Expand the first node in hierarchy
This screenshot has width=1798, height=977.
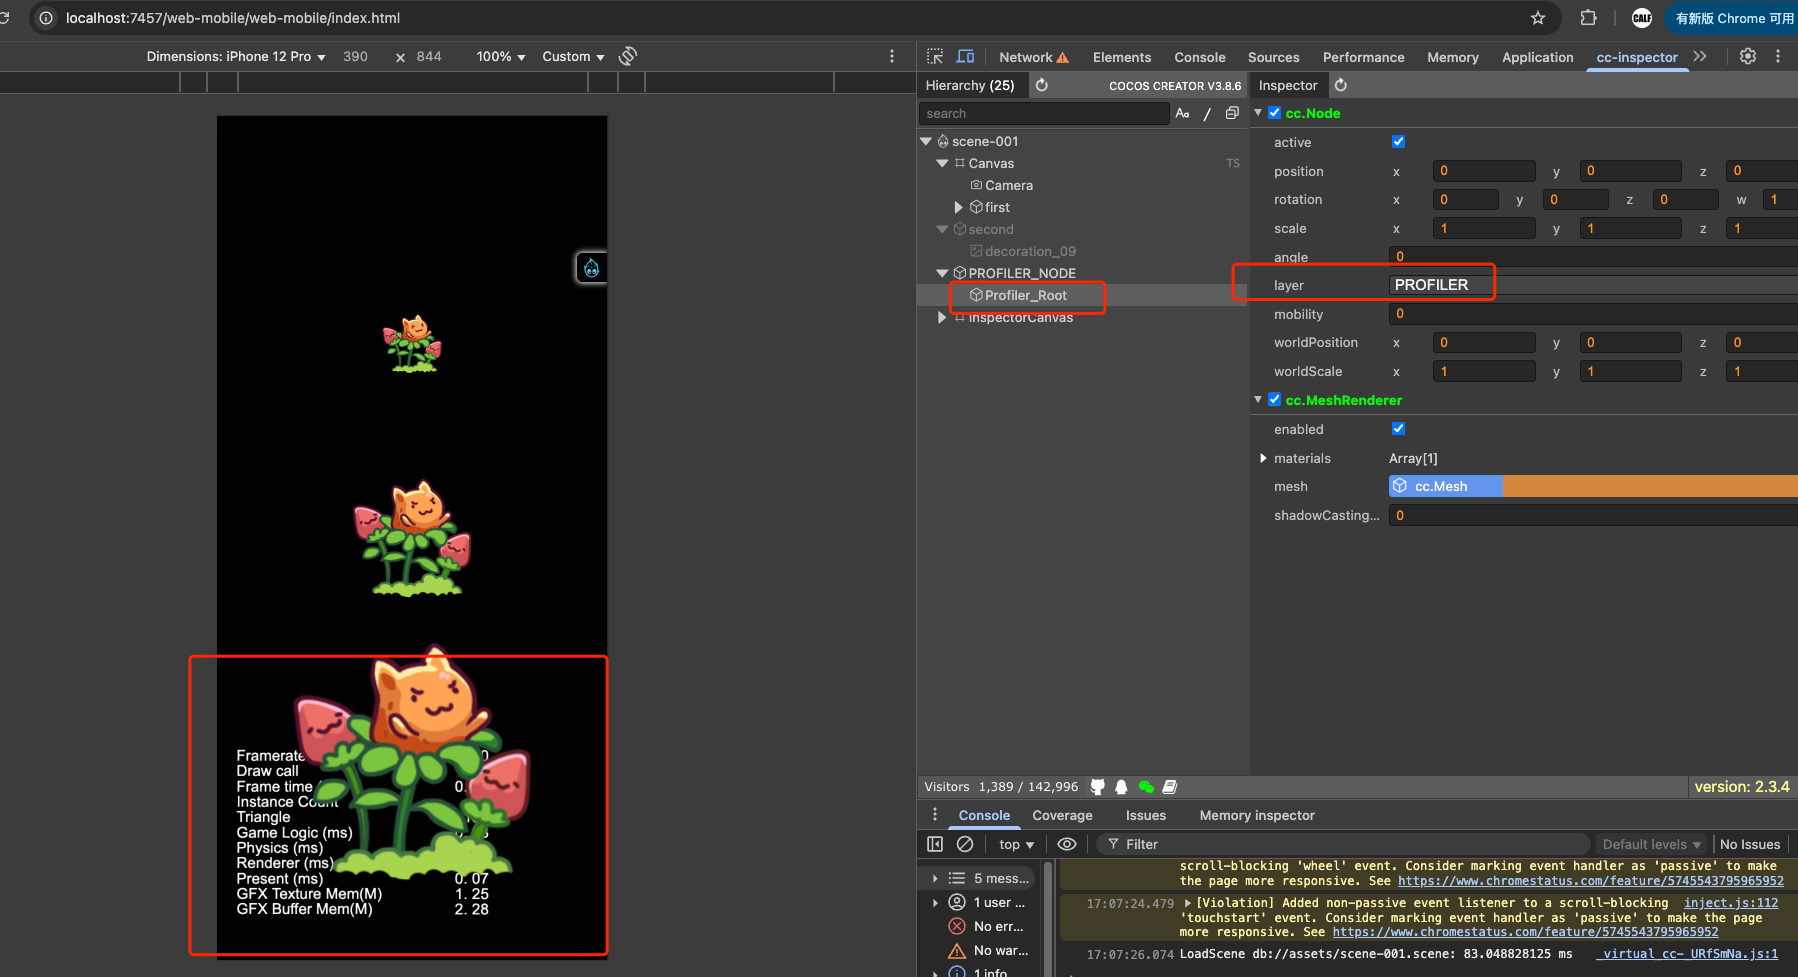pos(958,207)
